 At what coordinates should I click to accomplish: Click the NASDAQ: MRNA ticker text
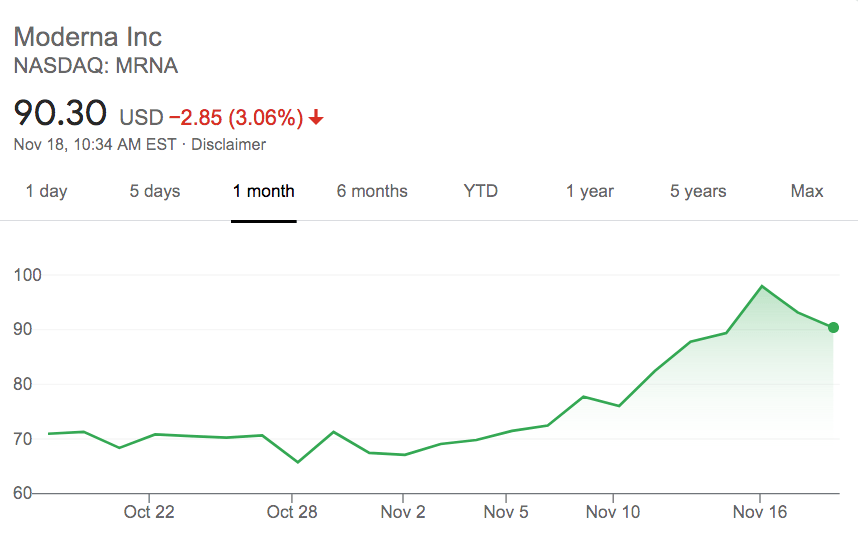click(x=96, y=67)
